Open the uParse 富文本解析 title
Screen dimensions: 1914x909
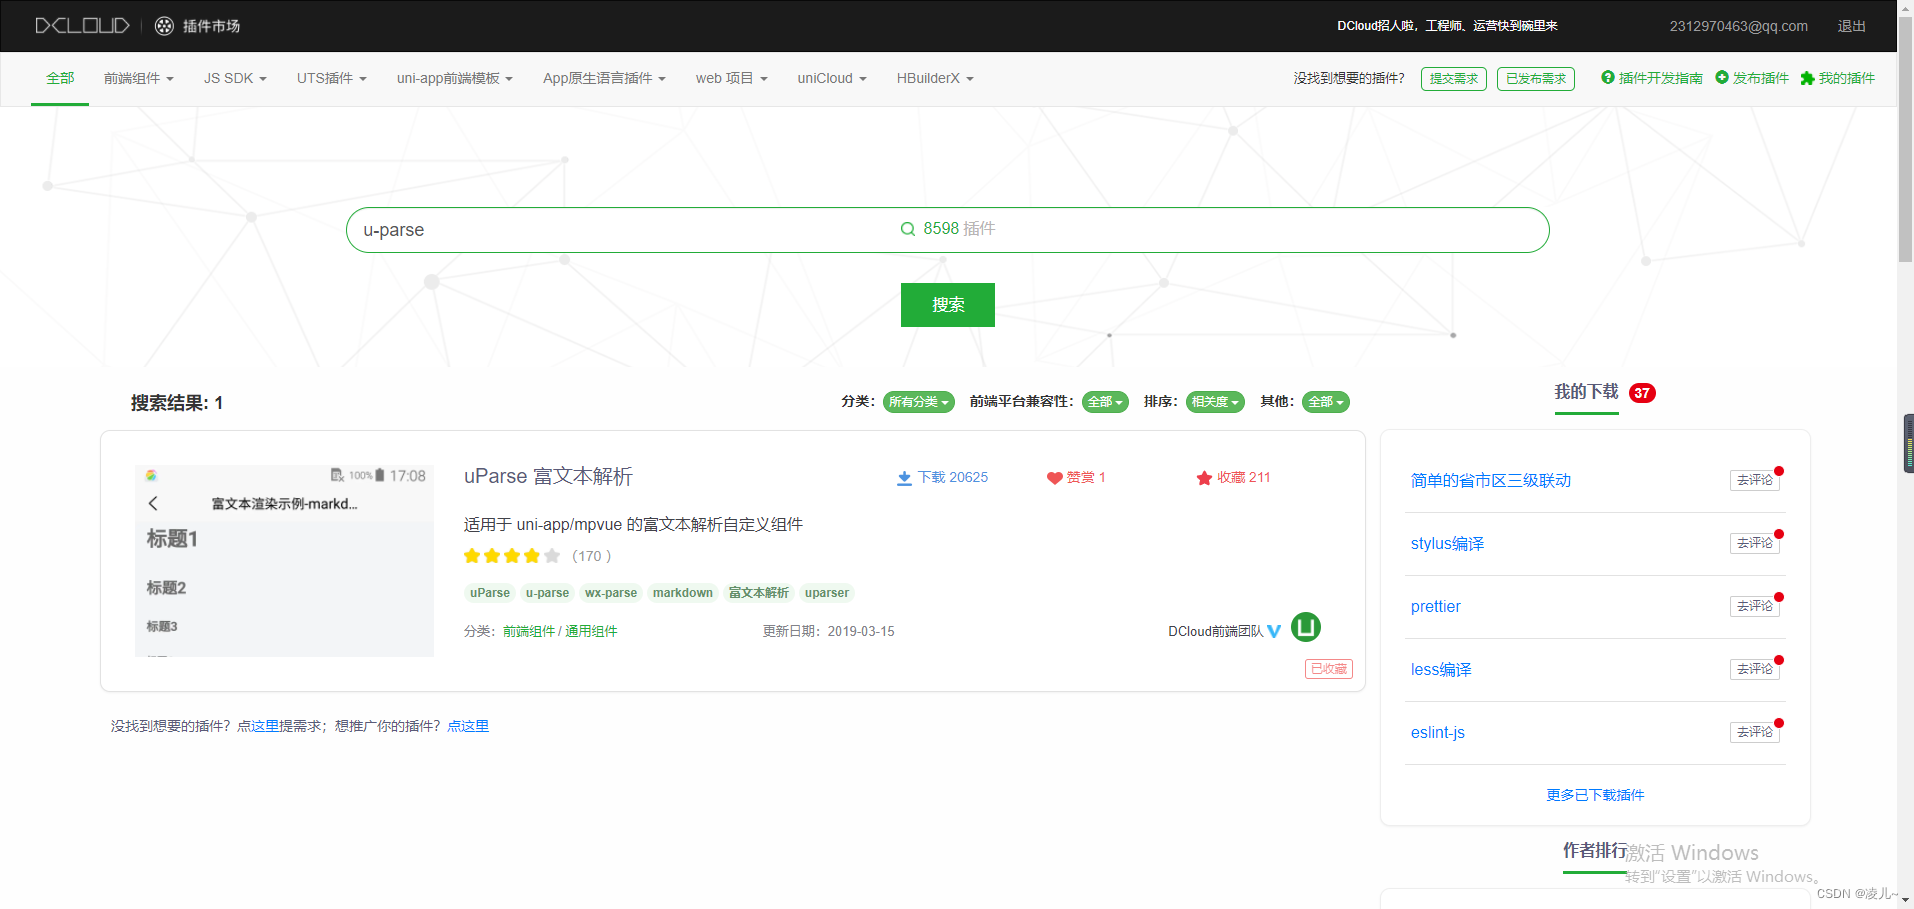click(548, 476)
